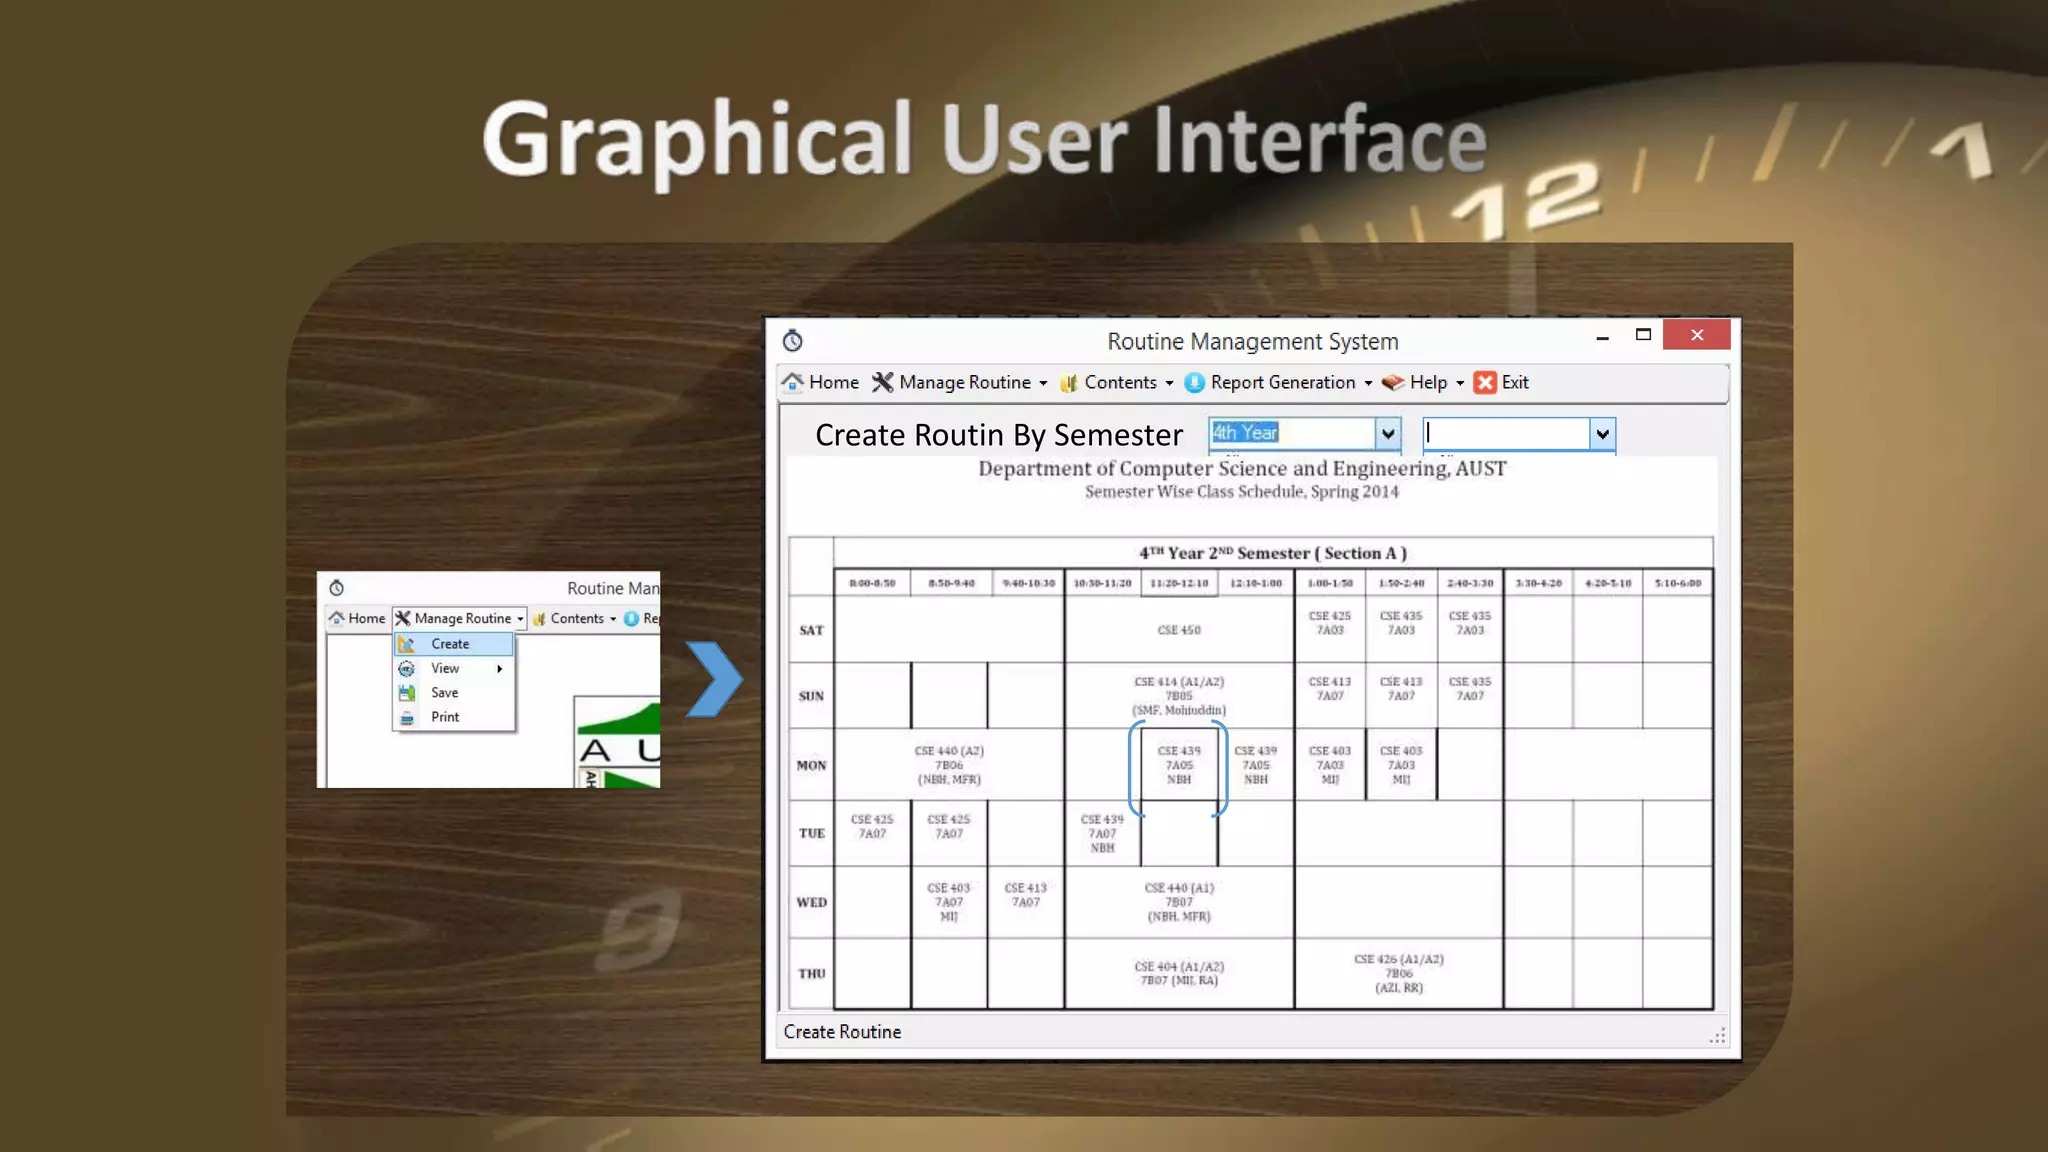Click the Help book icon
Screen dimensions: 2048x1152
click(x=1393, y=382)
